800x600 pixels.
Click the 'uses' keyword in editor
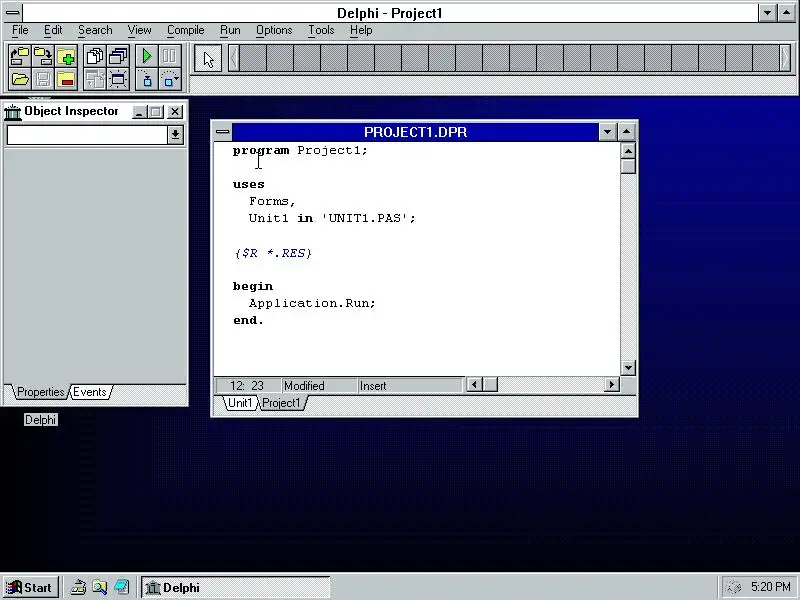point(248,184)
